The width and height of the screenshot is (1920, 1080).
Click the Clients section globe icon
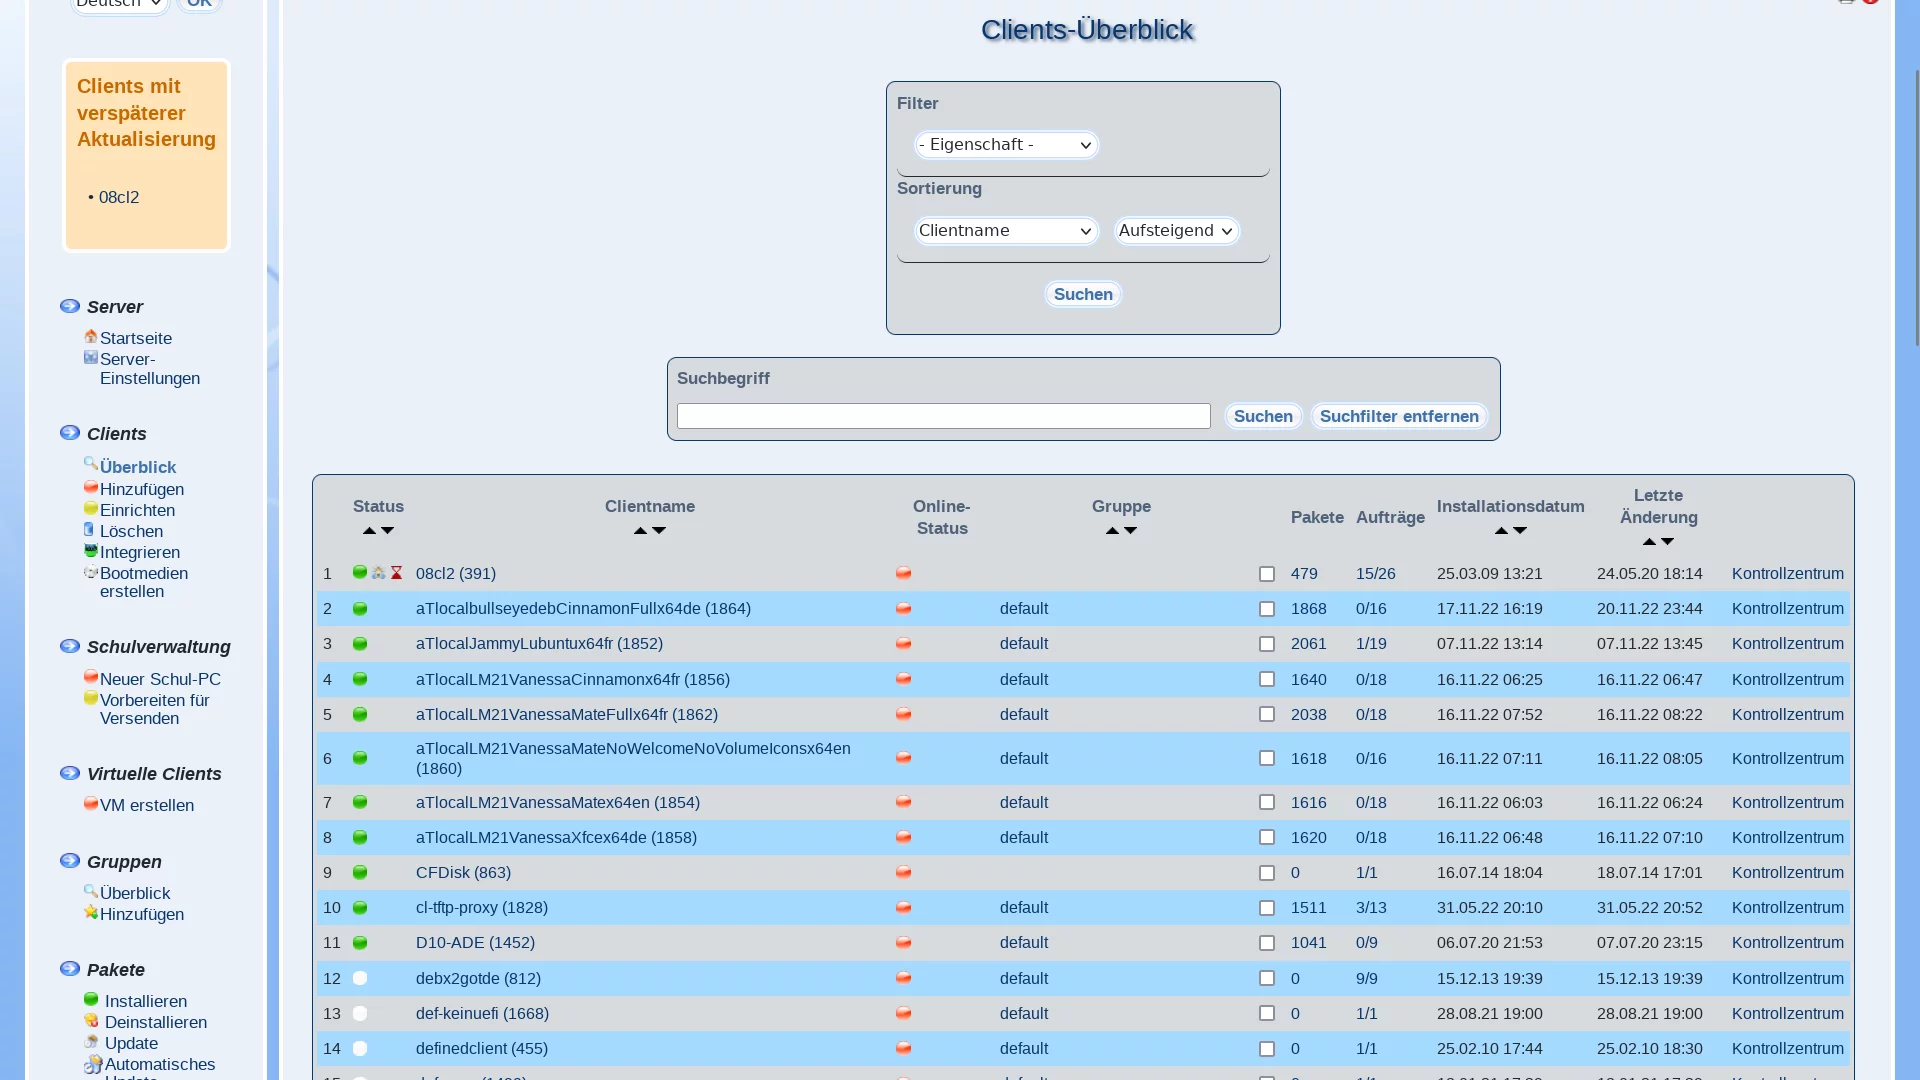tap(70, 432)
